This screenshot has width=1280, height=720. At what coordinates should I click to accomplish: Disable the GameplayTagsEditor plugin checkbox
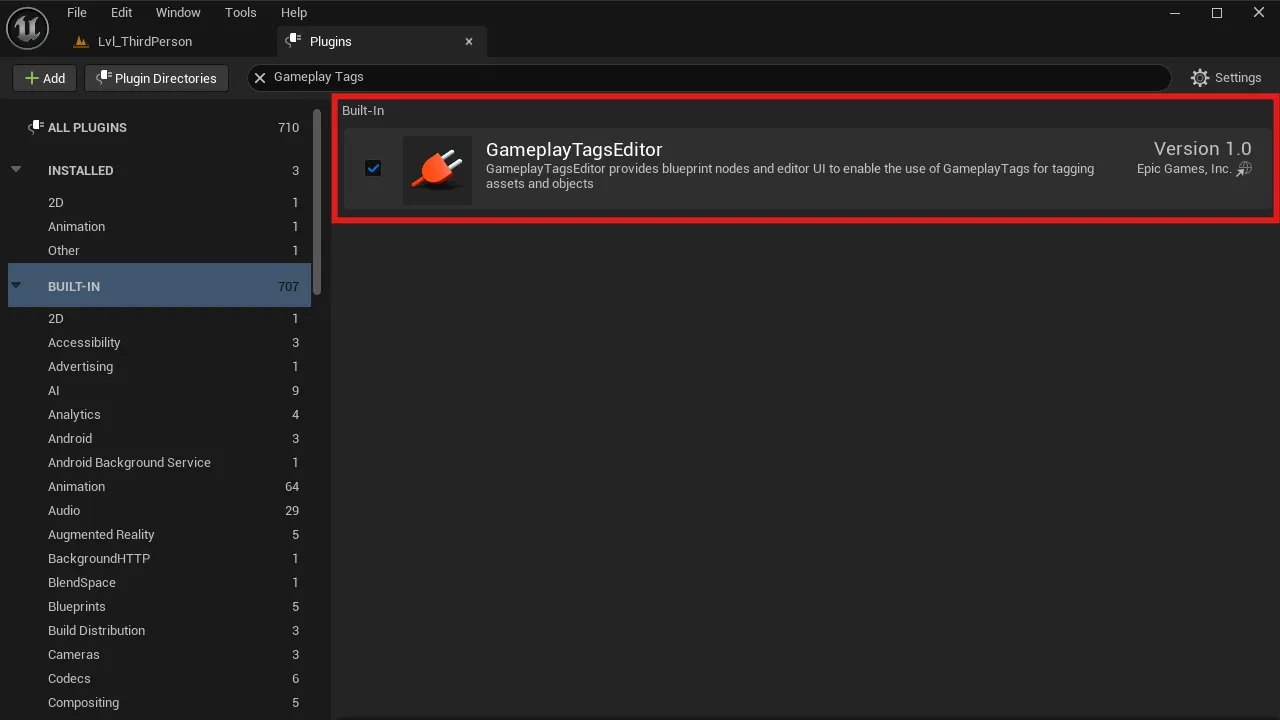[373, 168]
